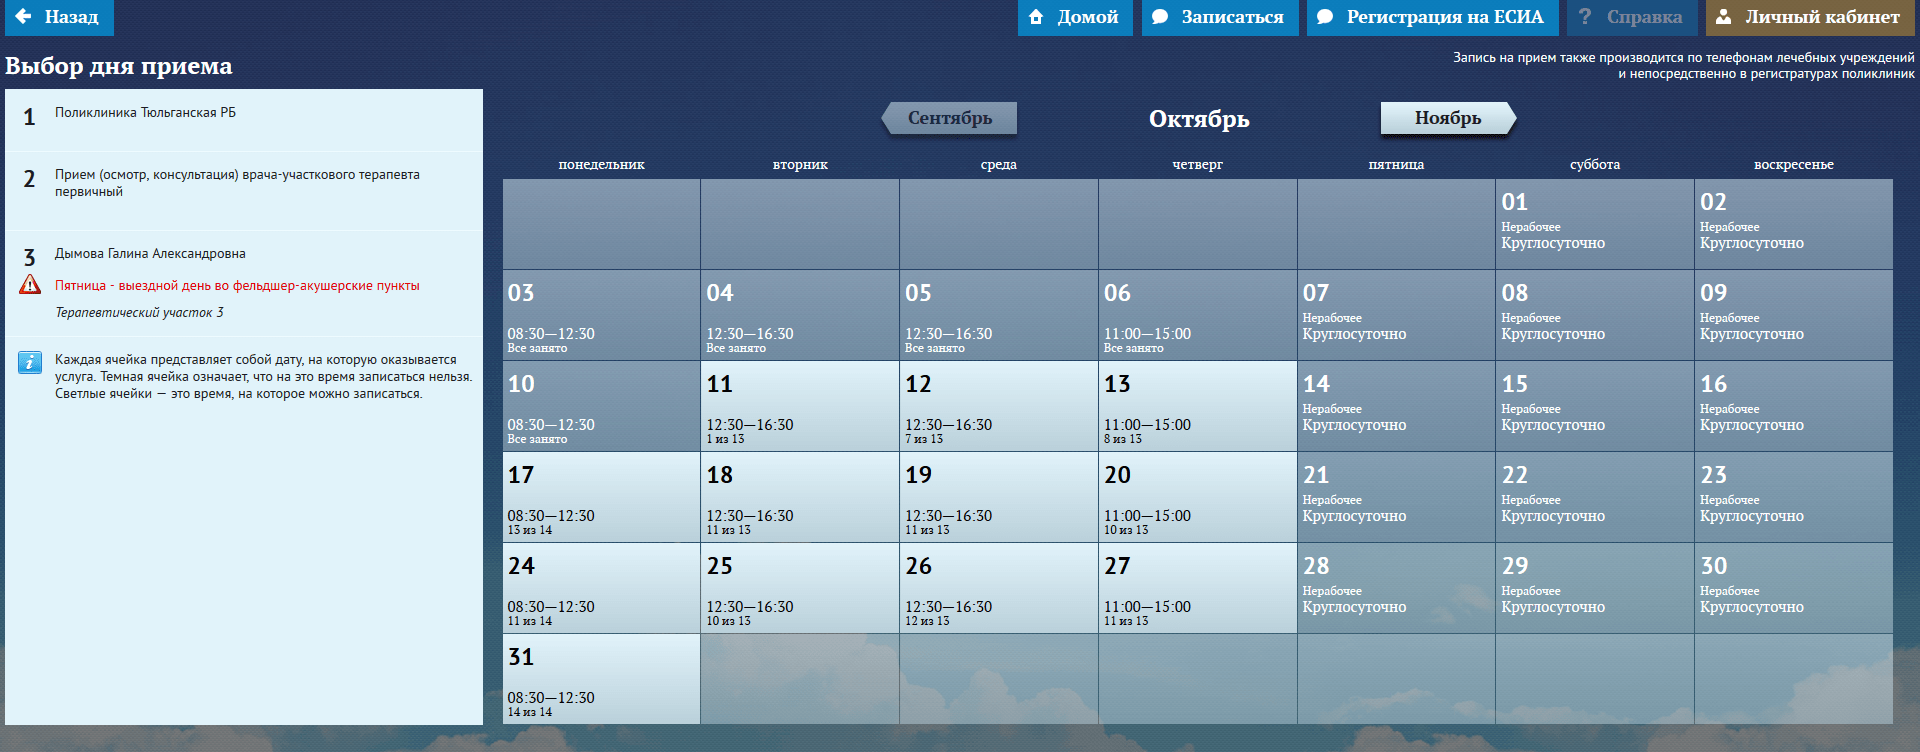Pick date 18 in the calendar

pyautogui.click(x=800, y=497)
